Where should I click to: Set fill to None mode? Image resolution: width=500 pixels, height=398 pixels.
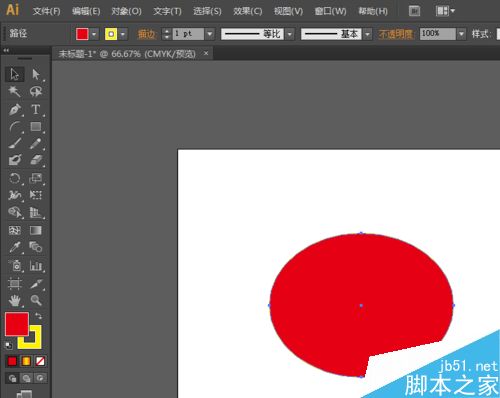coord(40,361)
